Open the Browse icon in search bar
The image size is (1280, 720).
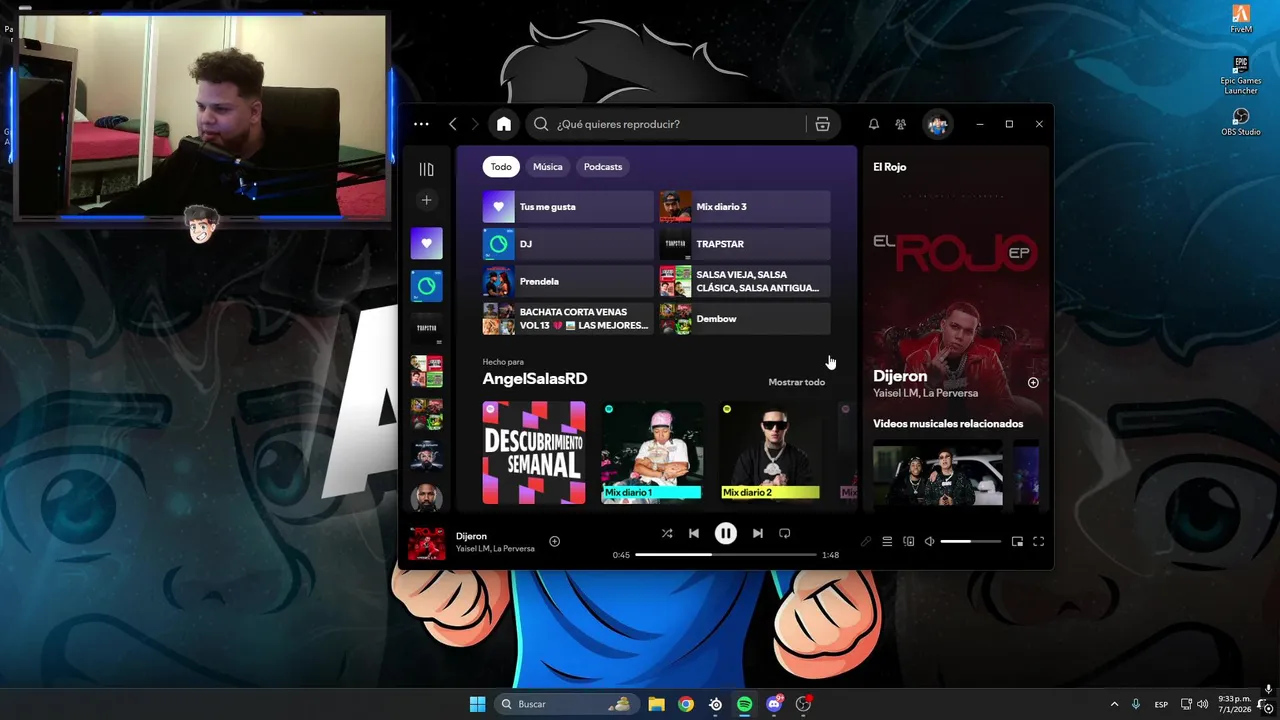click(x=822, y=124)
